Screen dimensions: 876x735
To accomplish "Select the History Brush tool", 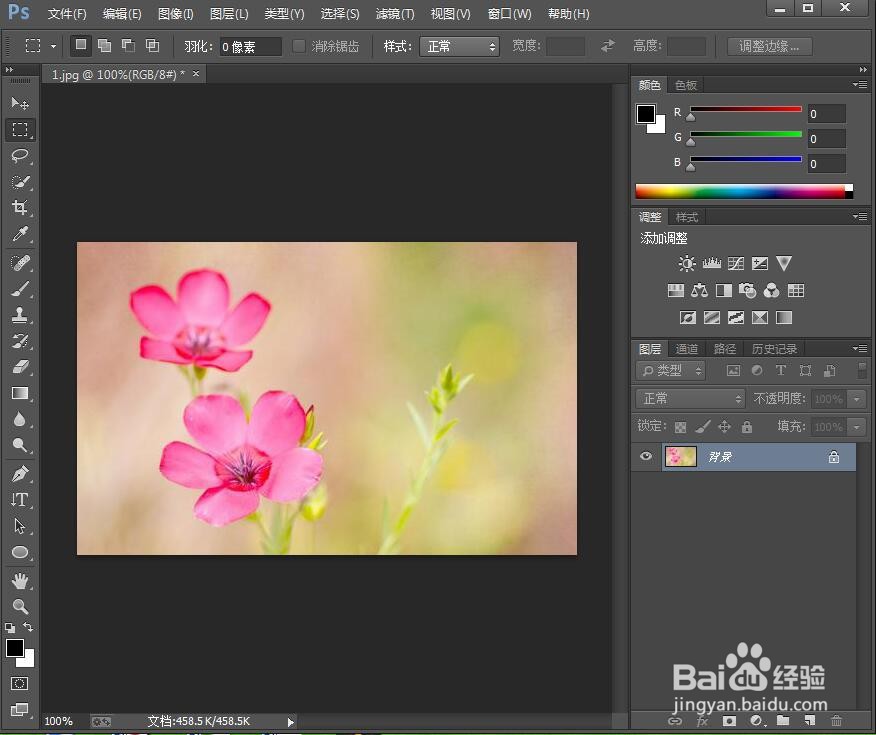I will coord(20,341).
